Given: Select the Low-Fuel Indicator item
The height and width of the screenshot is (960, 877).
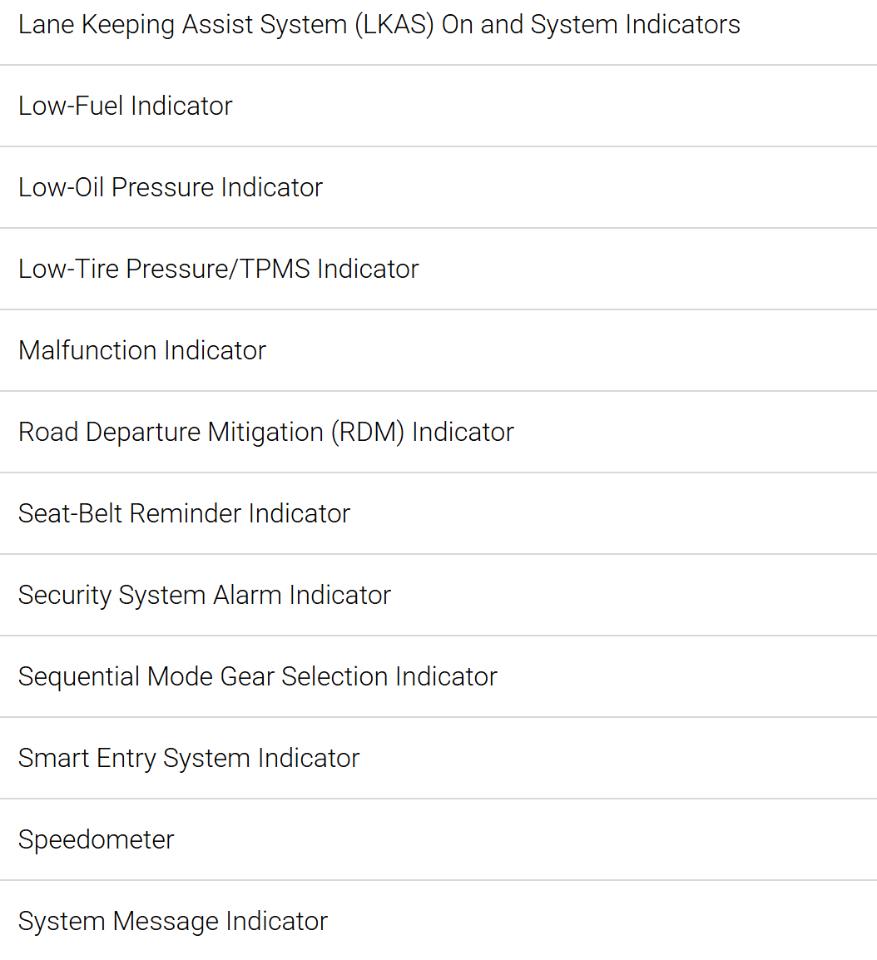Looking at the screenshot, I should click(438, 106).
